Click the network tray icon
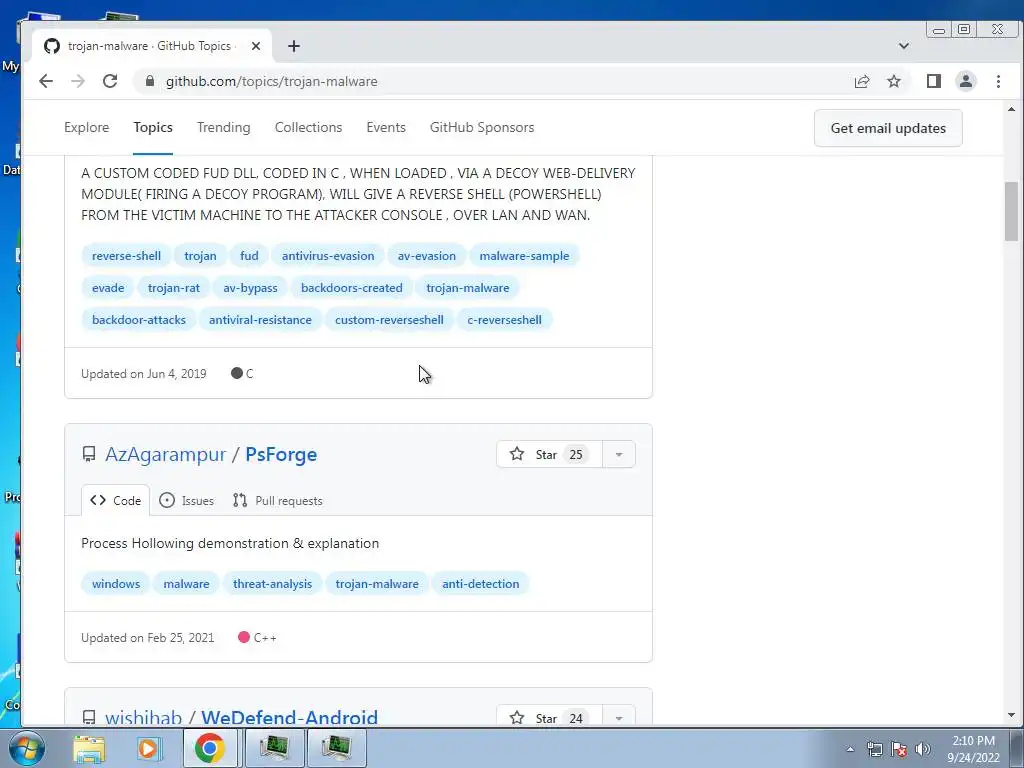The image size is (1024, 768). (x=874, y=749)
